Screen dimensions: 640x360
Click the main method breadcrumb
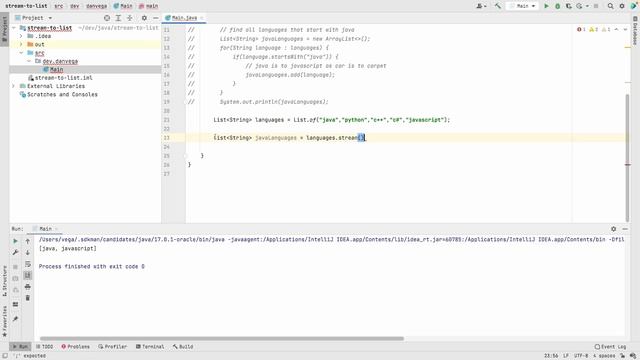tap(149, 6)
